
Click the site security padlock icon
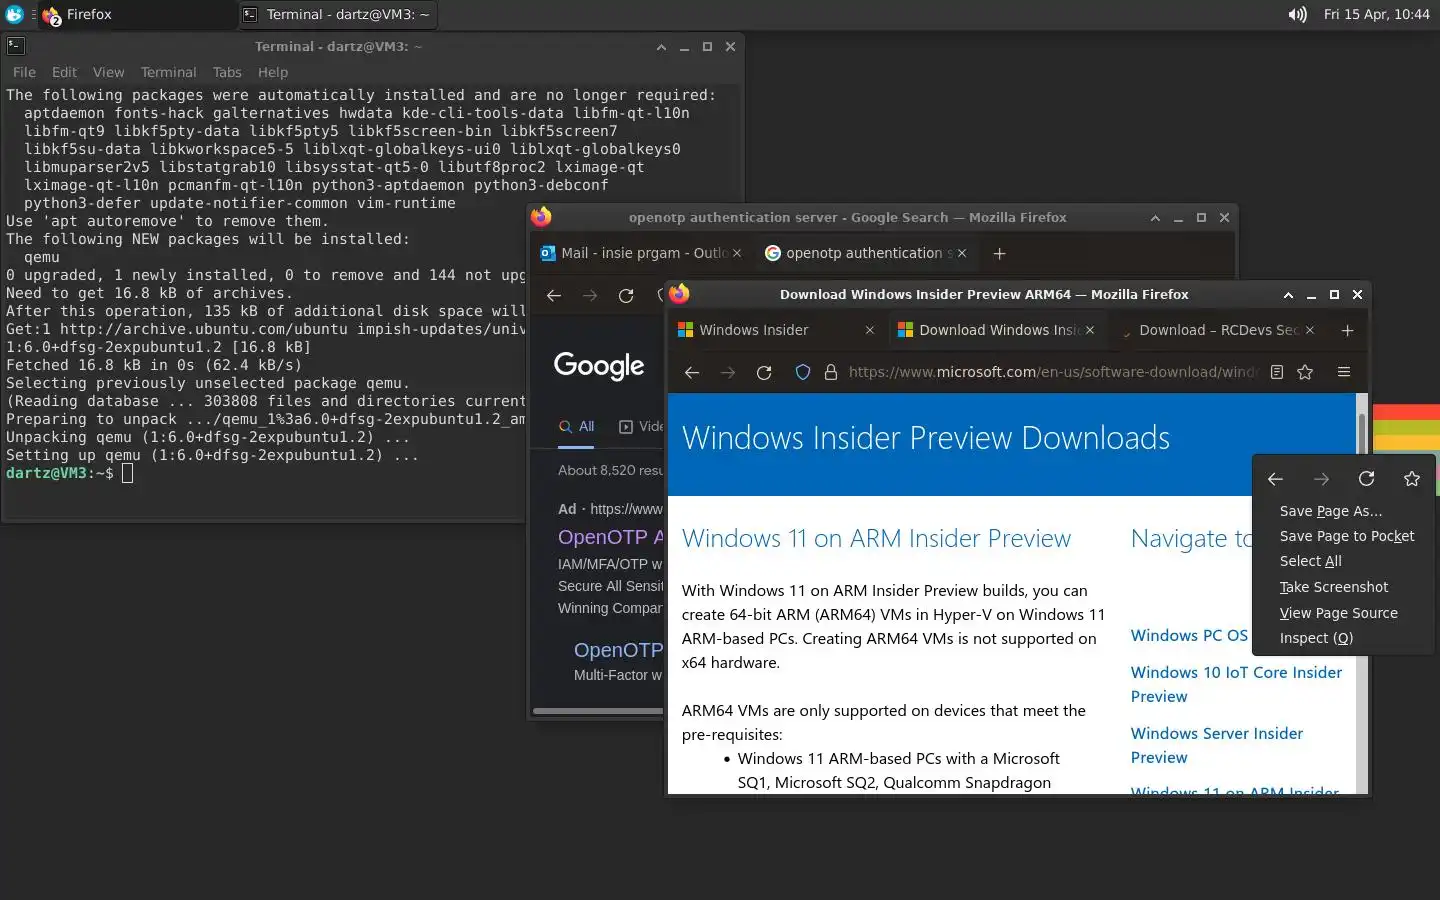830,372
